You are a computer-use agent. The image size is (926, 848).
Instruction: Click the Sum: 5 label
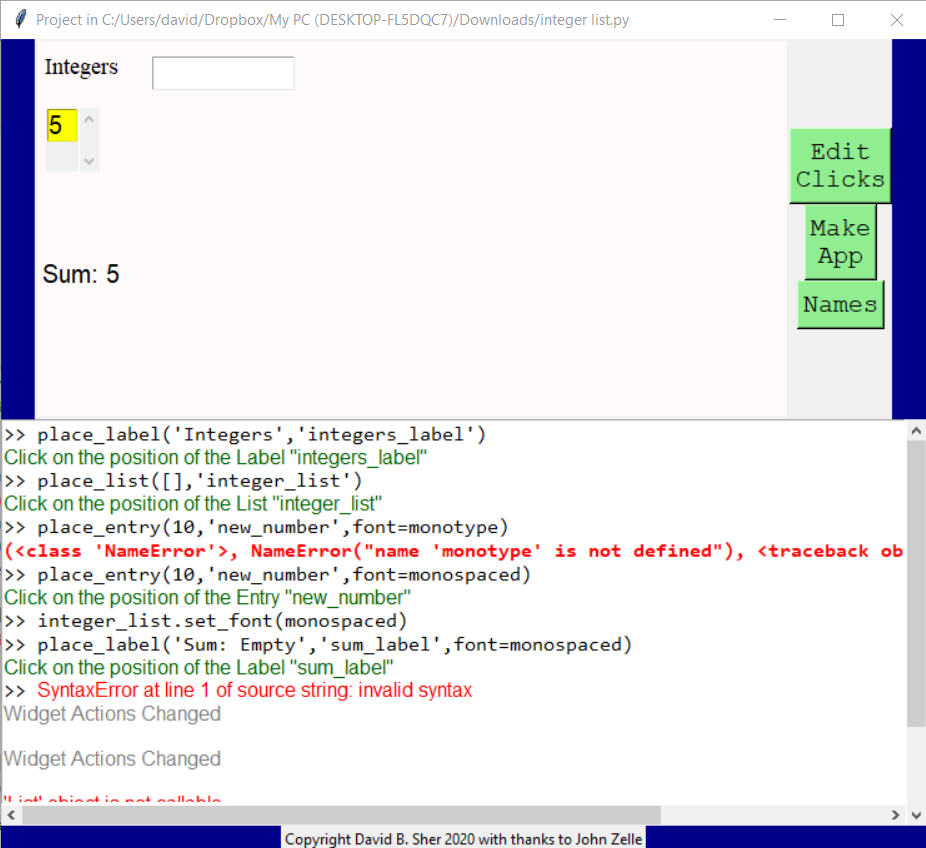81,274
